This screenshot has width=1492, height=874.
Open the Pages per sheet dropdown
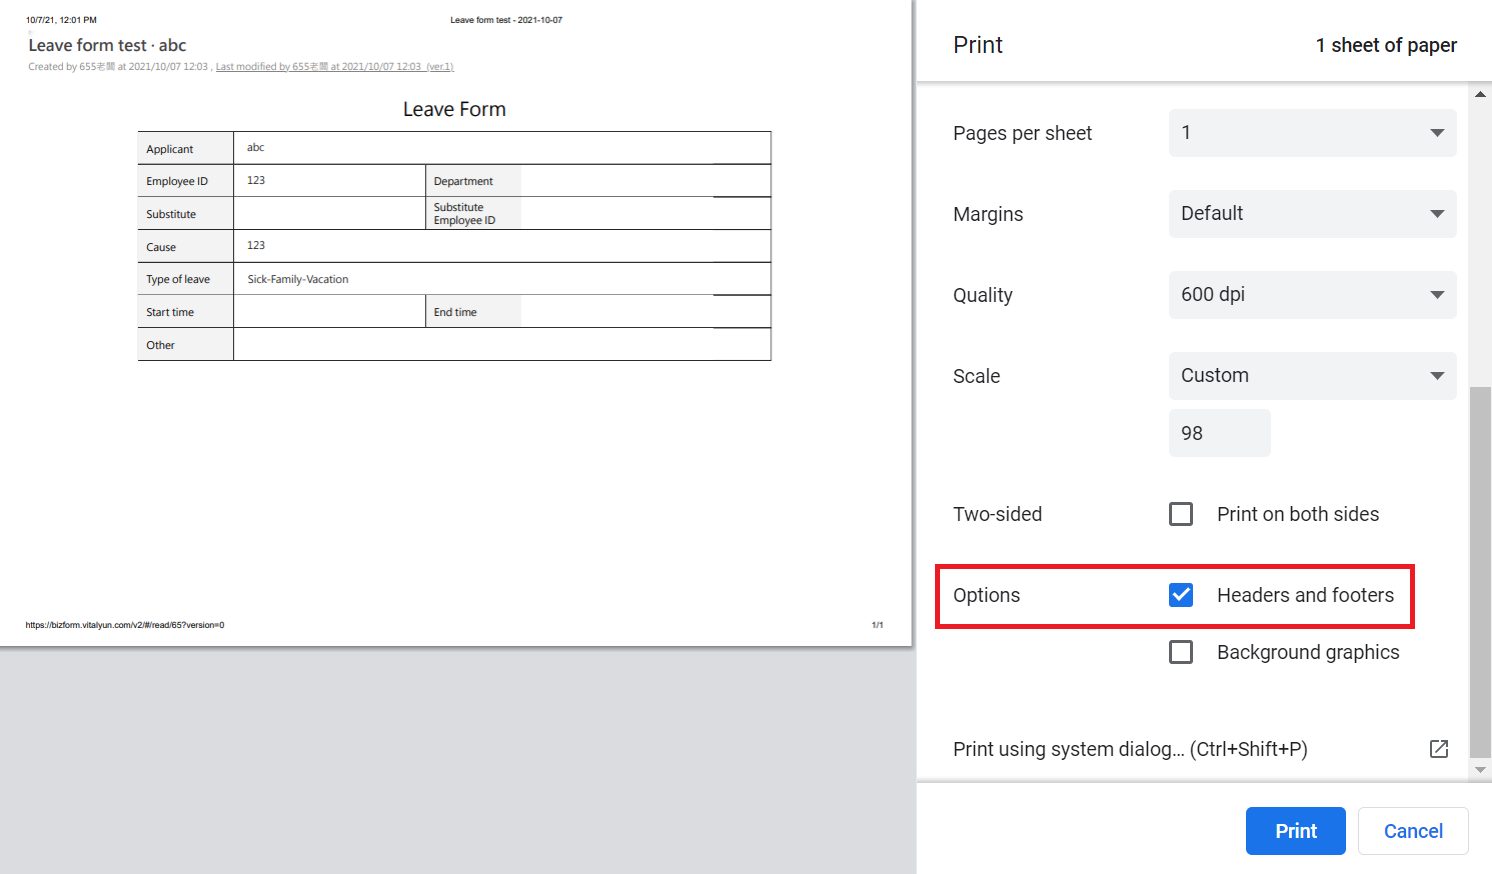pos(1312,133)
